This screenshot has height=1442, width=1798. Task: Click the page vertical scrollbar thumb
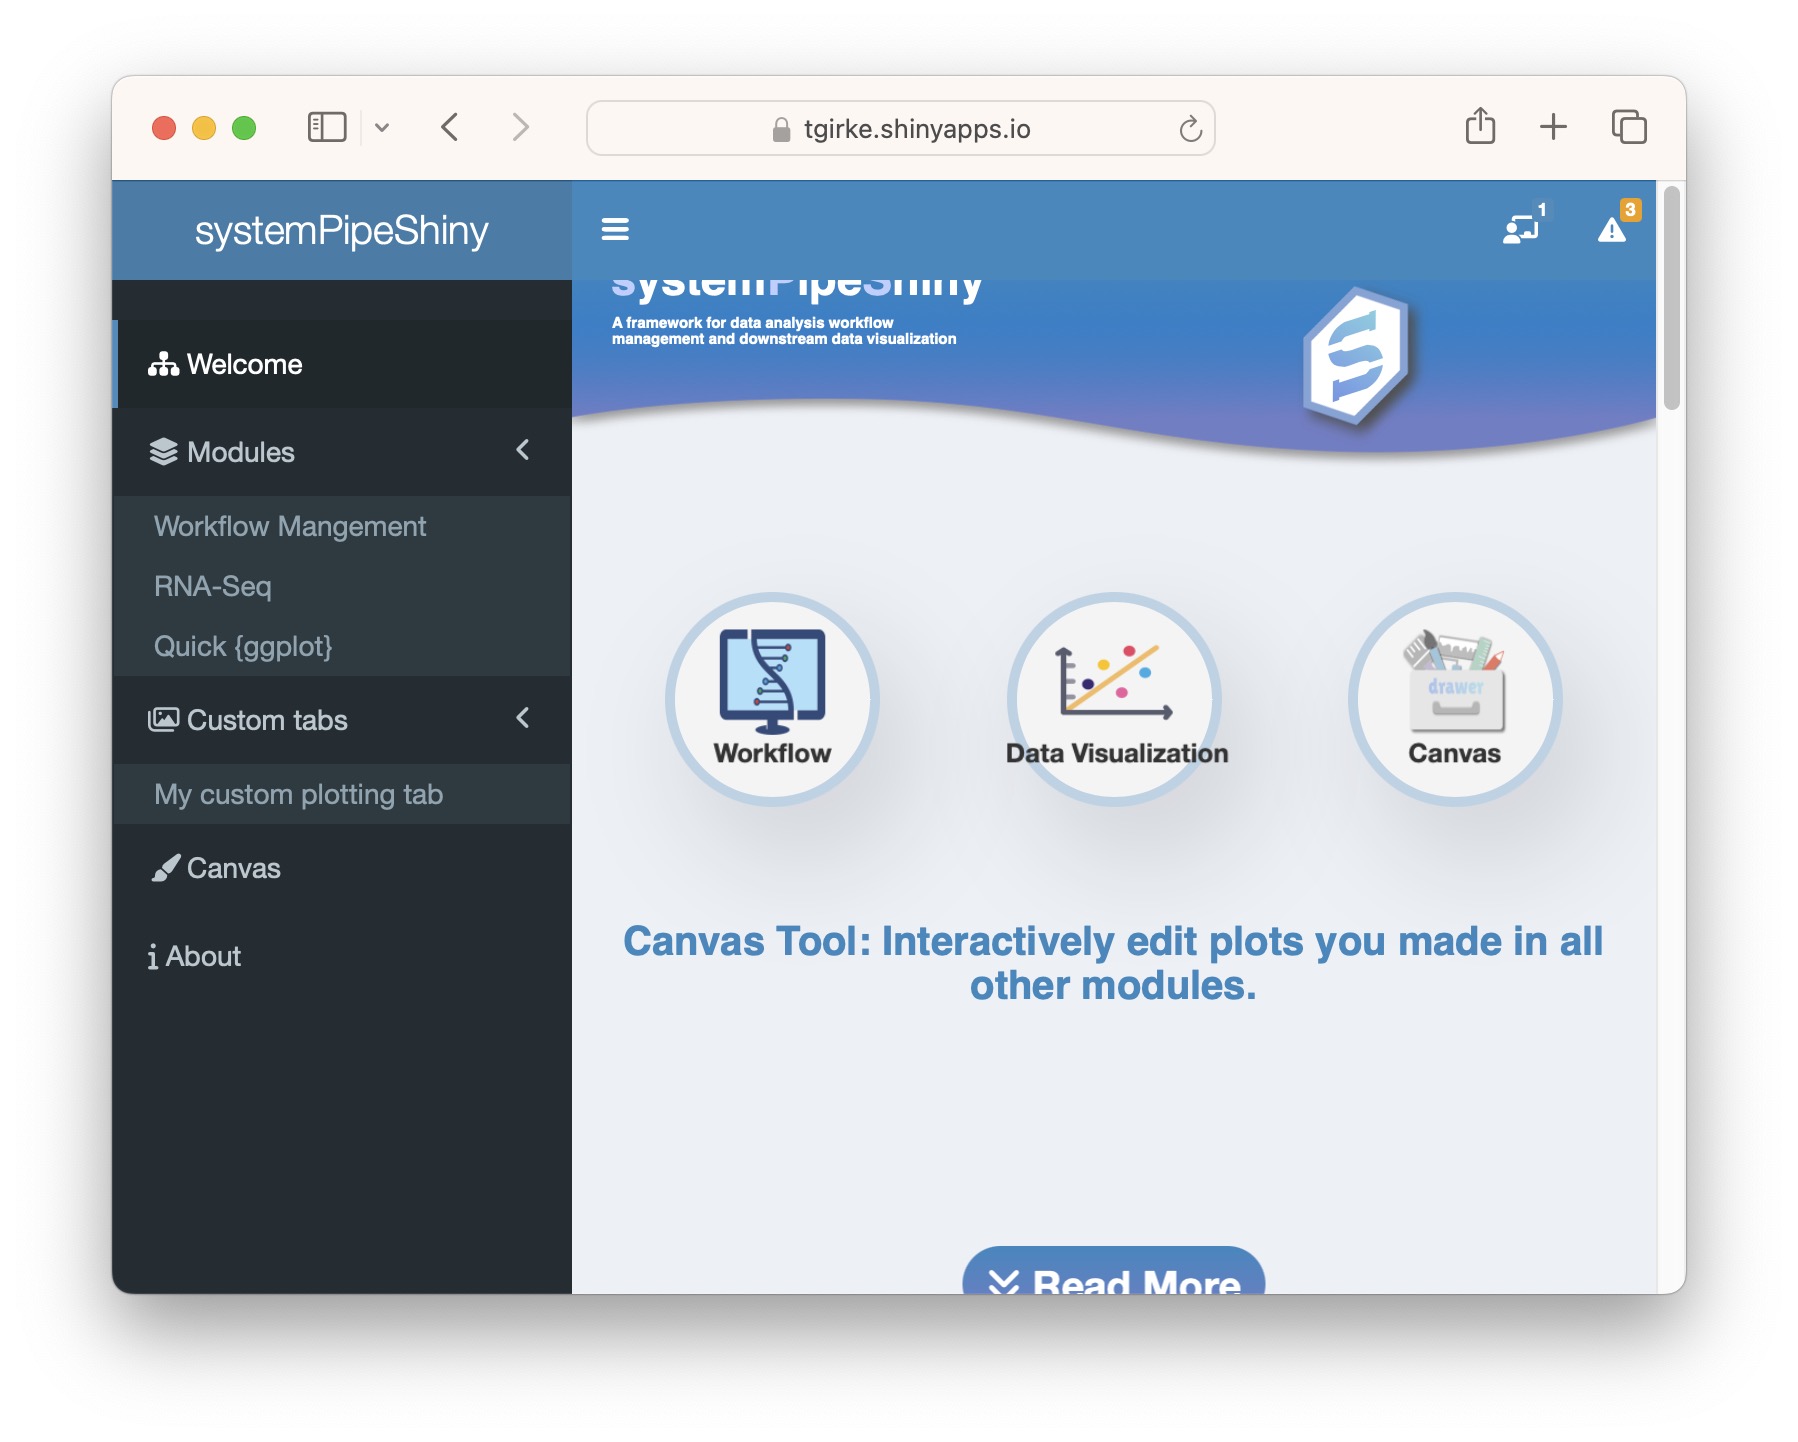pyautogui.click(x=1671, y=300)
